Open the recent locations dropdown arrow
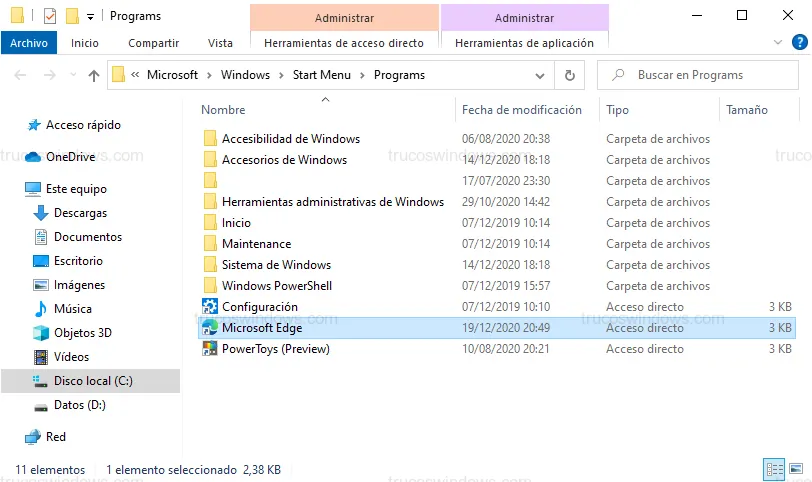Image resolution: width=812 pixels, height=482 pixels. tap(72, 75)
